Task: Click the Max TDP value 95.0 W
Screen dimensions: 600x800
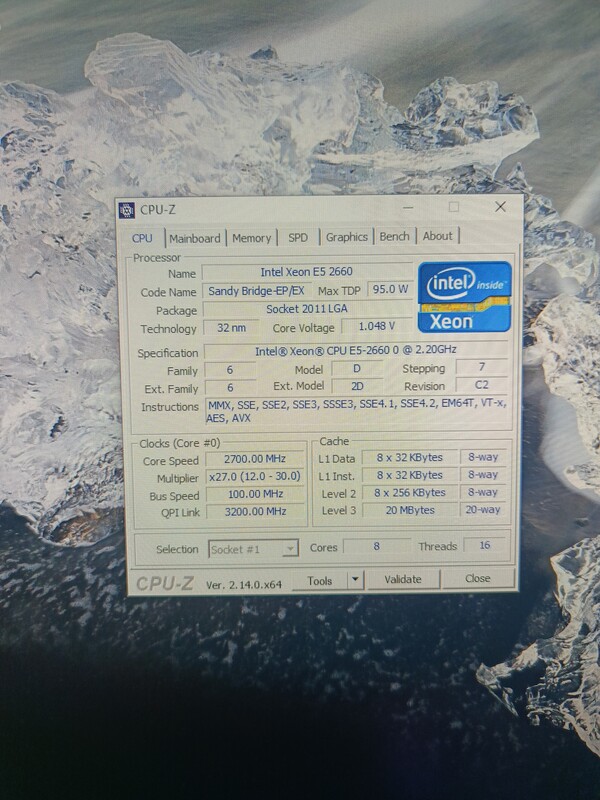Action: 390,289
